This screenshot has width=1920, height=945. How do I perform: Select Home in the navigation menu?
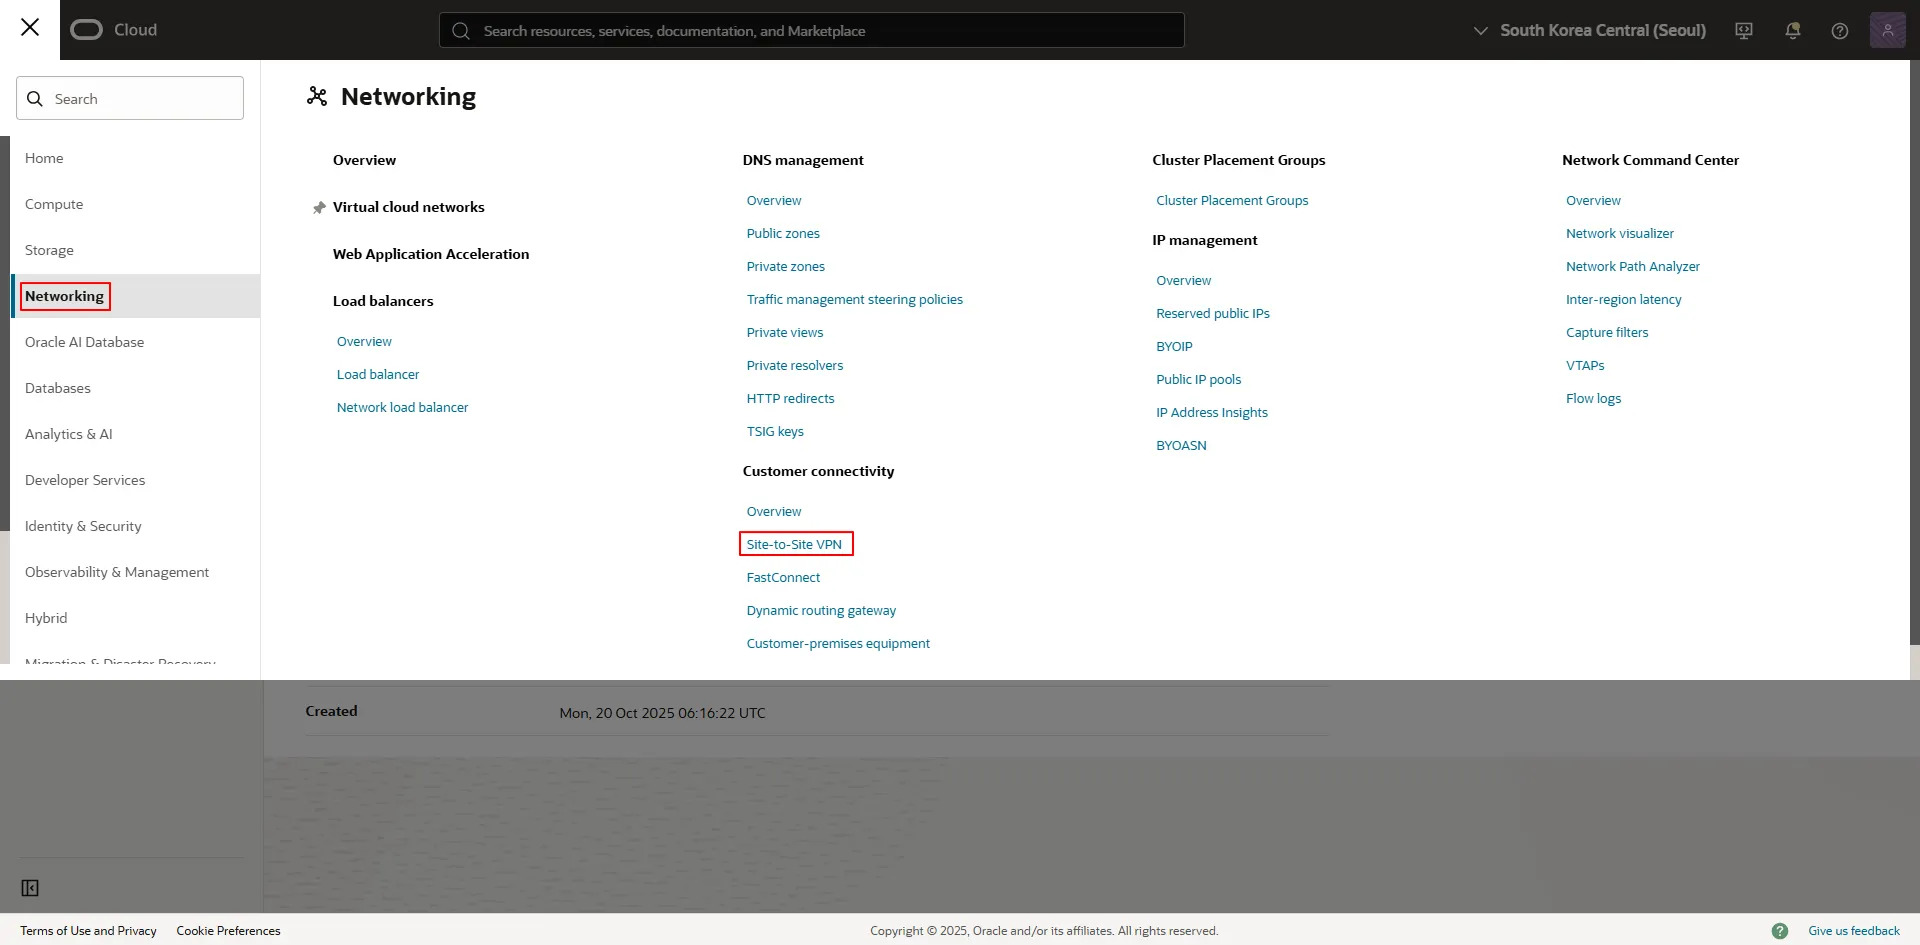click(44, 158)
